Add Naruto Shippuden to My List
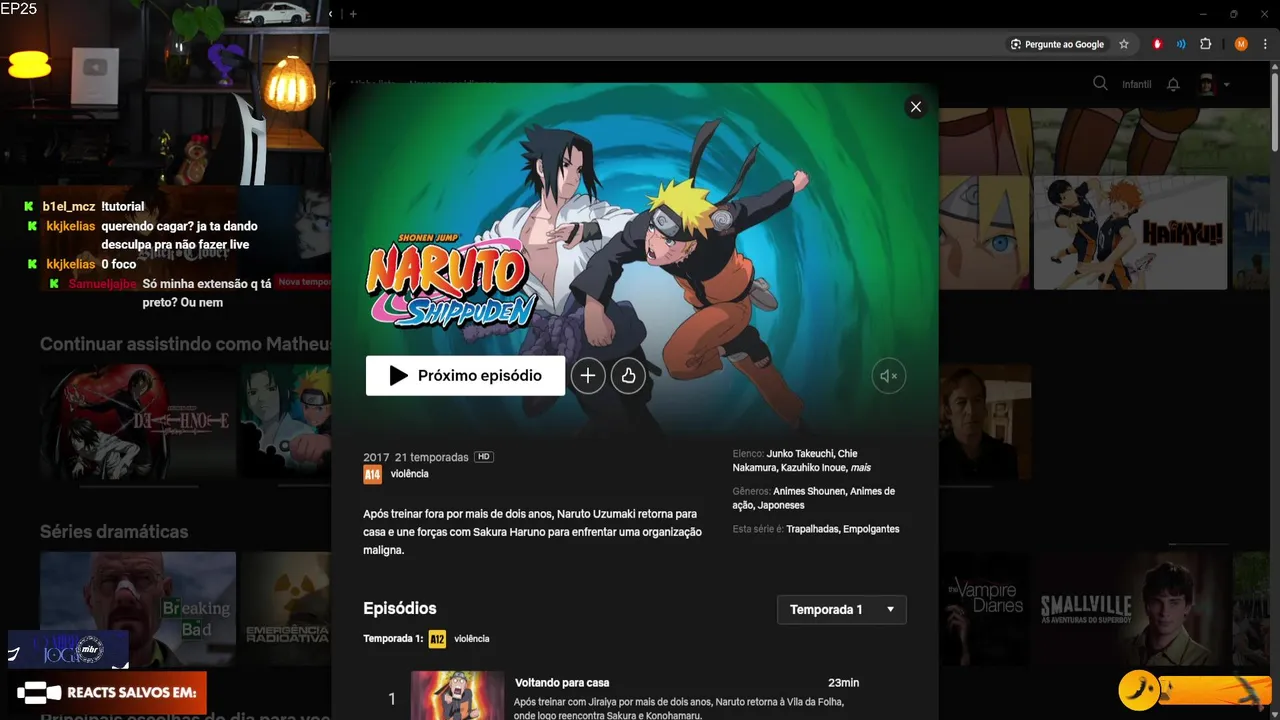Image resolution: width=1280 pixels, height=720 pixels. [x=588, y=376]
